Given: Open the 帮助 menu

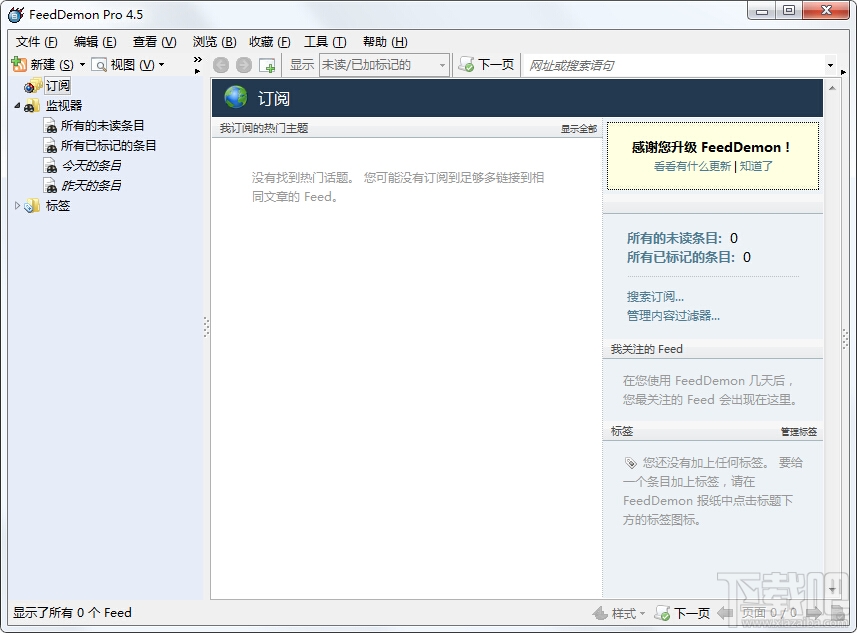Looking at the screenshot, I should [385, 42].
